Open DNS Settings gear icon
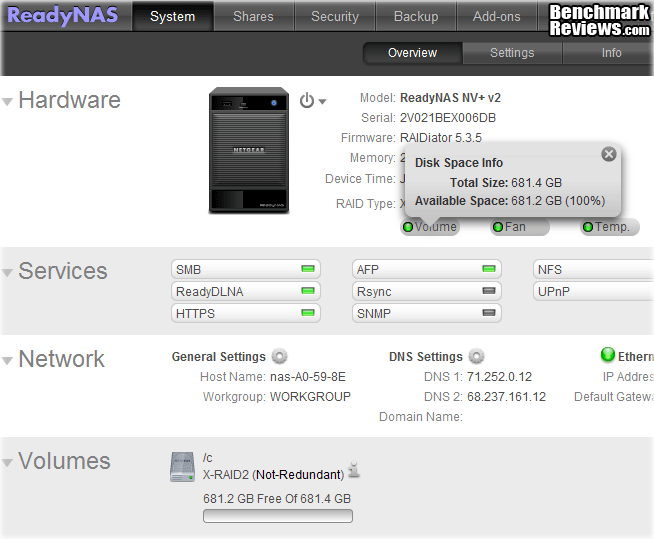Viewport: 654px width, 539px height. point(476,357)
